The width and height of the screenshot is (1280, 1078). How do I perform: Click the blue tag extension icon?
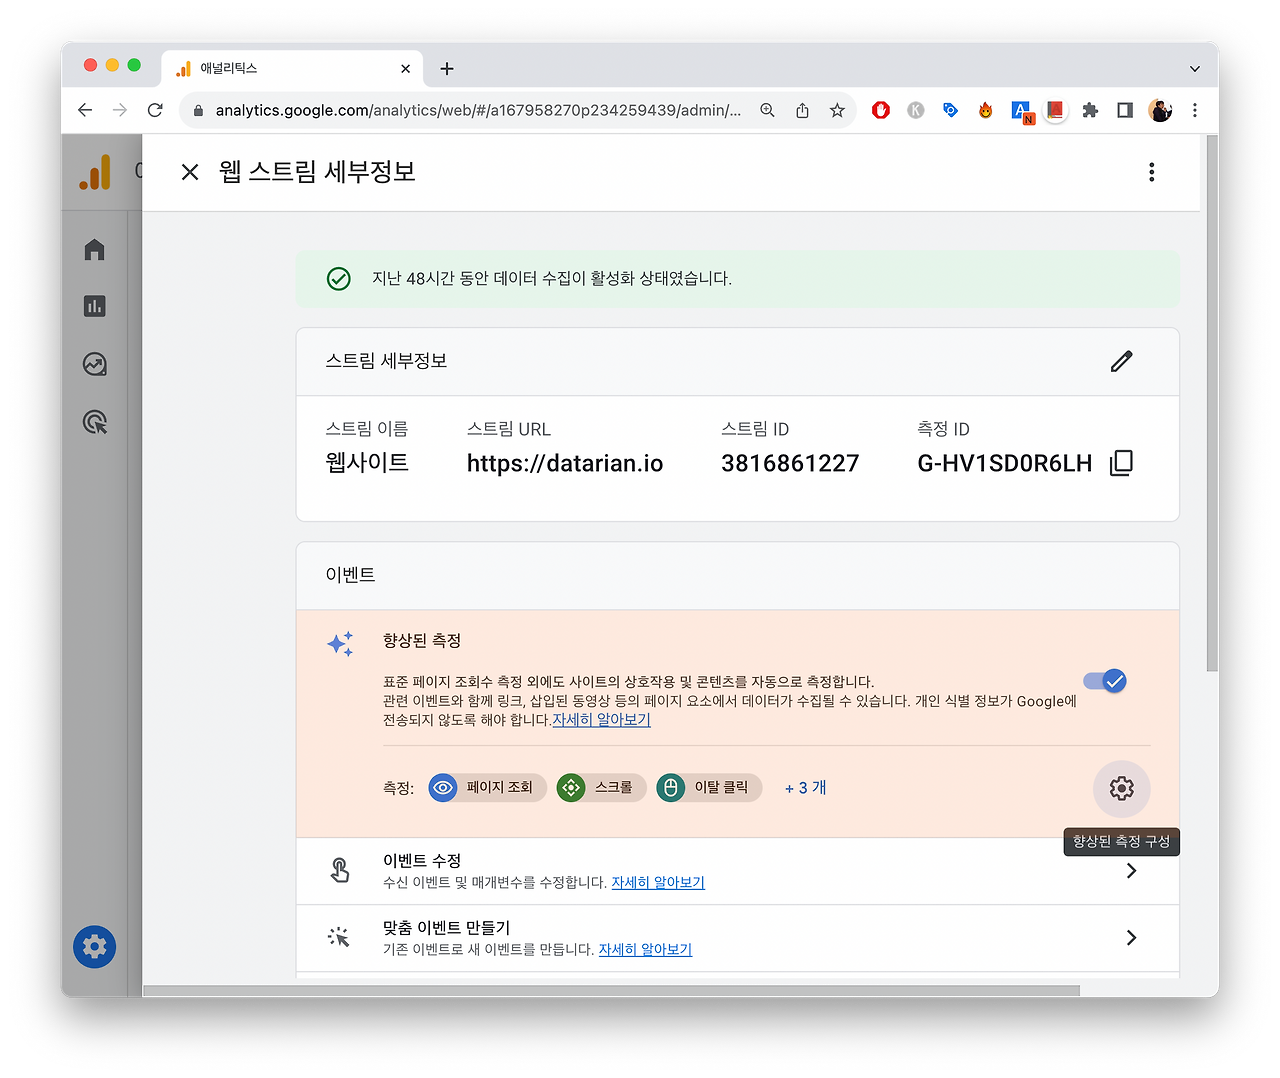pos(951,110)
